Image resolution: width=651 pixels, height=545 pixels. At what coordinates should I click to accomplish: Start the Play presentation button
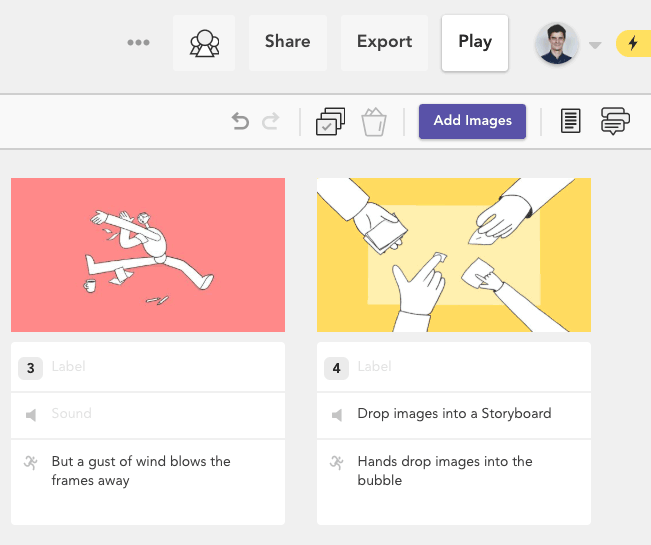point(475,43)
